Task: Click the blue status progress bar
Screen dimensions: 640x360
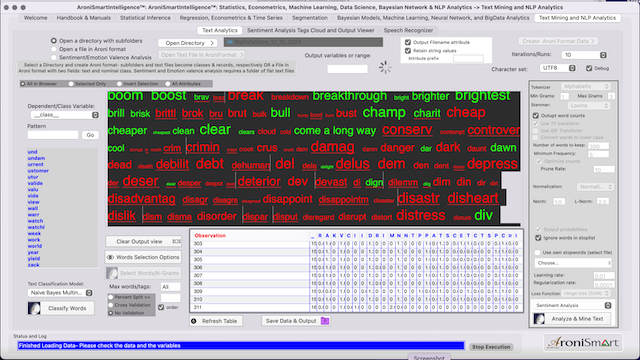Action: (x=241, y=346)
